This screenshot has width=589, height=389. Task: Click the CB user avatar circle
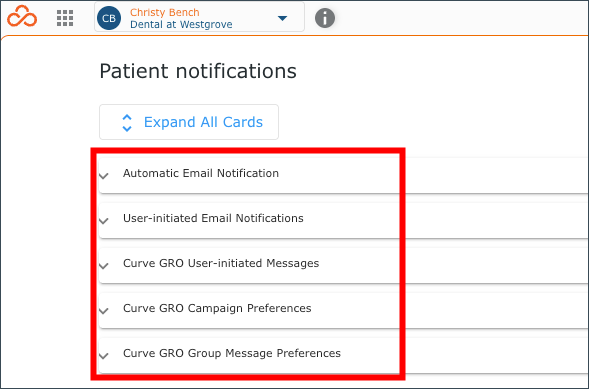(109, 18)
